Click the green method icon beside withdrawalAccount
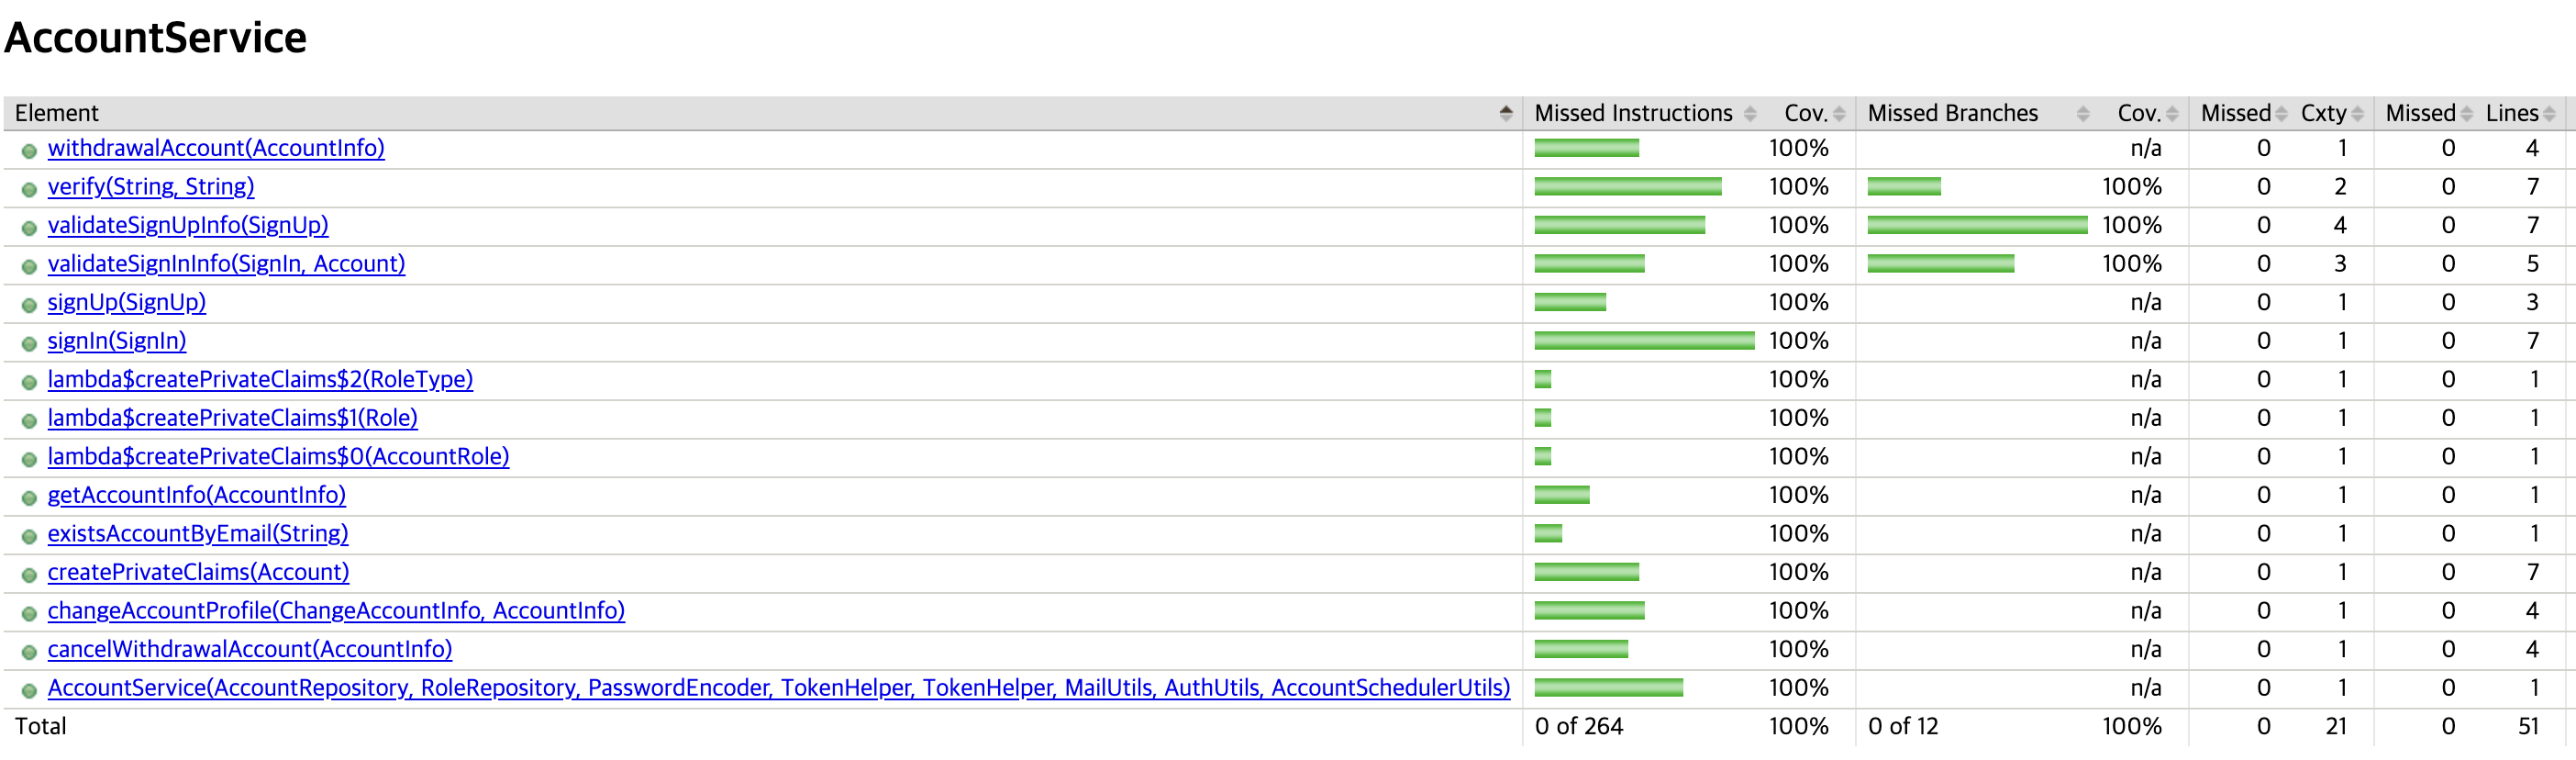The image size is (2576, 760). pos(29,151)
